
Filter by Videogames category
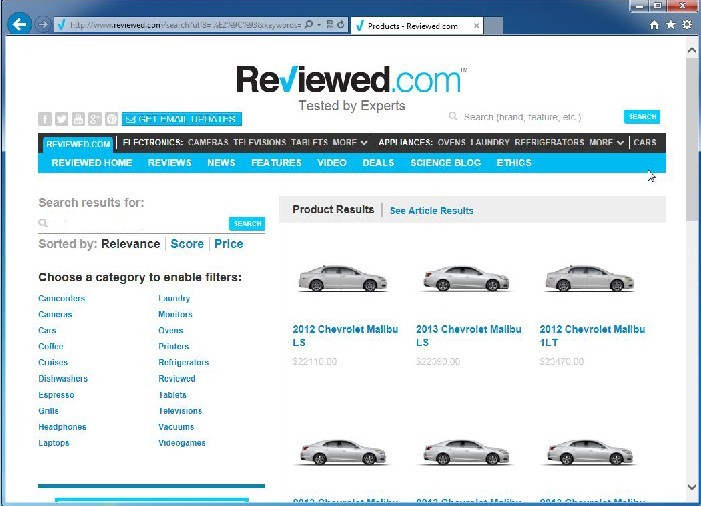(x=182, y=443)
